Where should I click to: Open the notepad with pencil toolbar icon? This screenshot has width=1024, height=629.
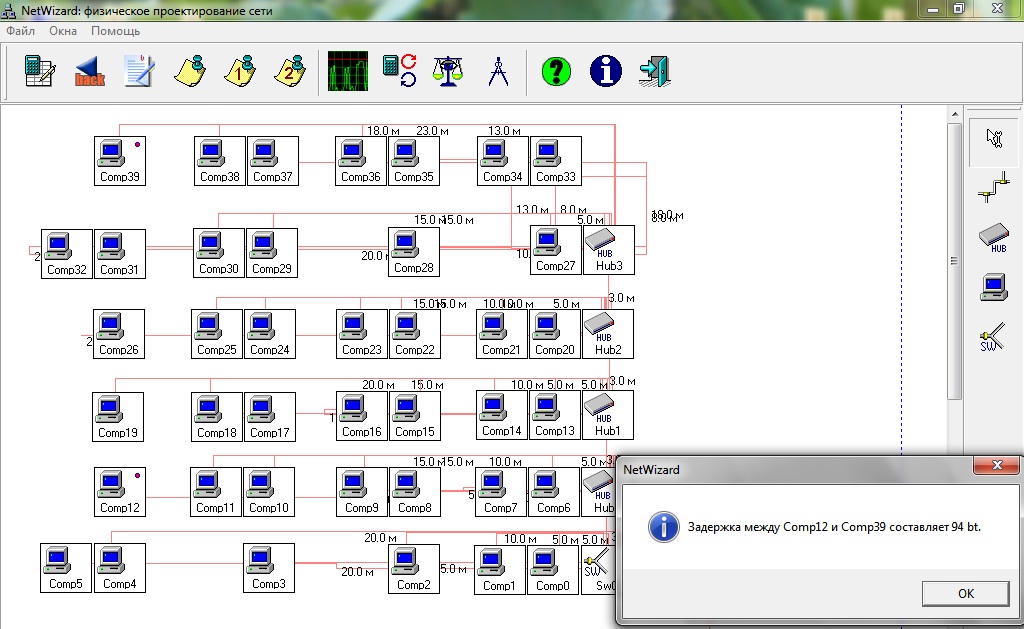click(x=140, y=71)
